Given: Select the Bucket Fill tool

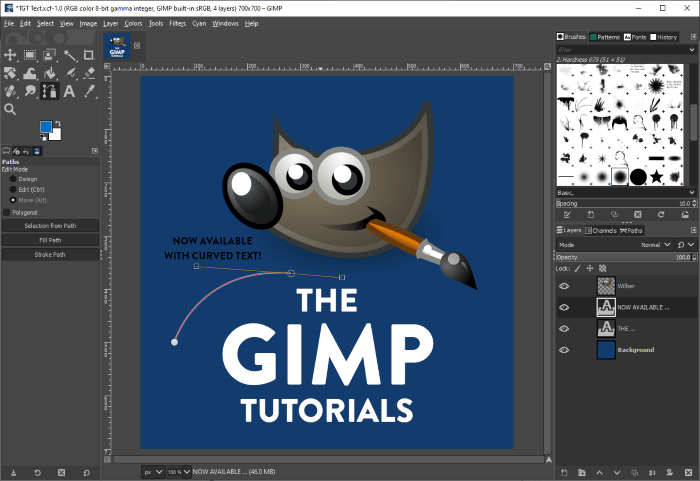Looking at the screenshot, I should coord(50,73).
